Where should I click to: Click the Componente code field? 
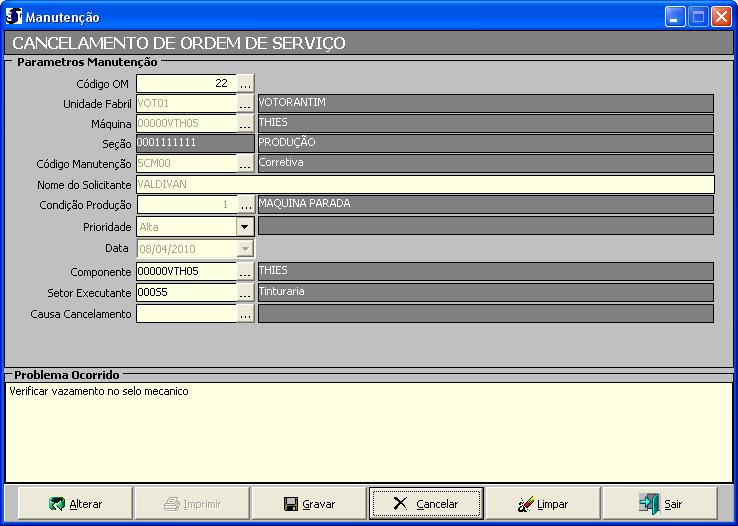coord(186,272)
